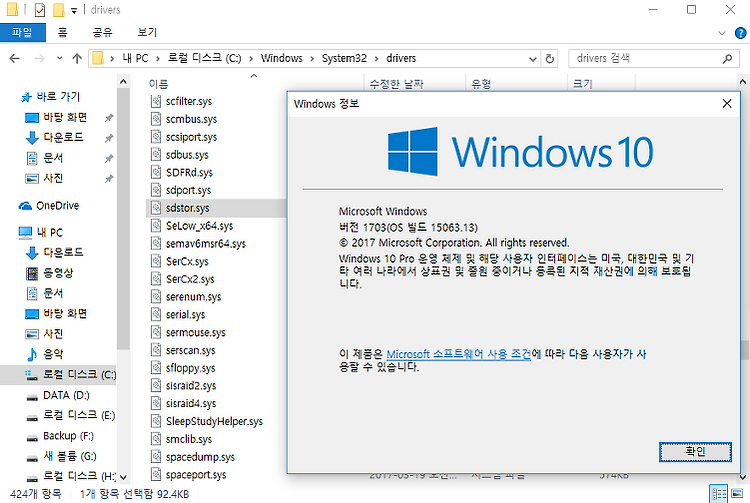The image size is (750, 503).
Task: Select SleepStudyHelper.sys file icon
Action: [155, 421]
